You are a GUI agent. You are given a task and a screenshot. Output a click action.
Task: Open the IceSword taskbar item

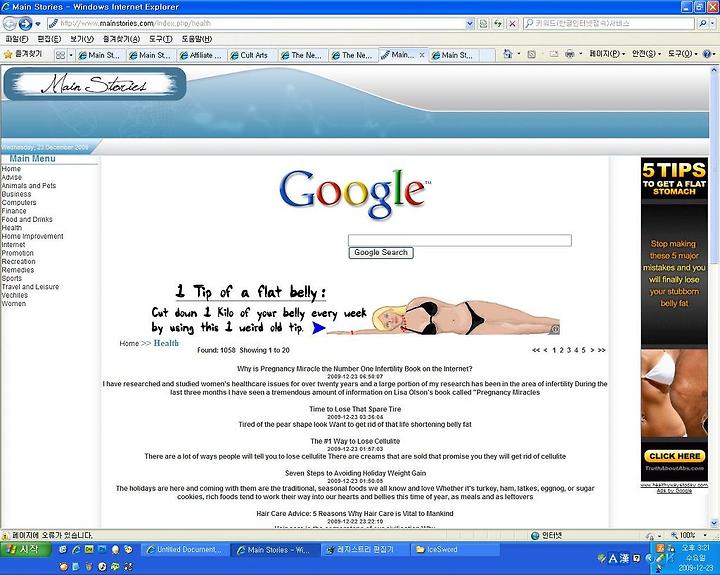(x=455, y=550)
